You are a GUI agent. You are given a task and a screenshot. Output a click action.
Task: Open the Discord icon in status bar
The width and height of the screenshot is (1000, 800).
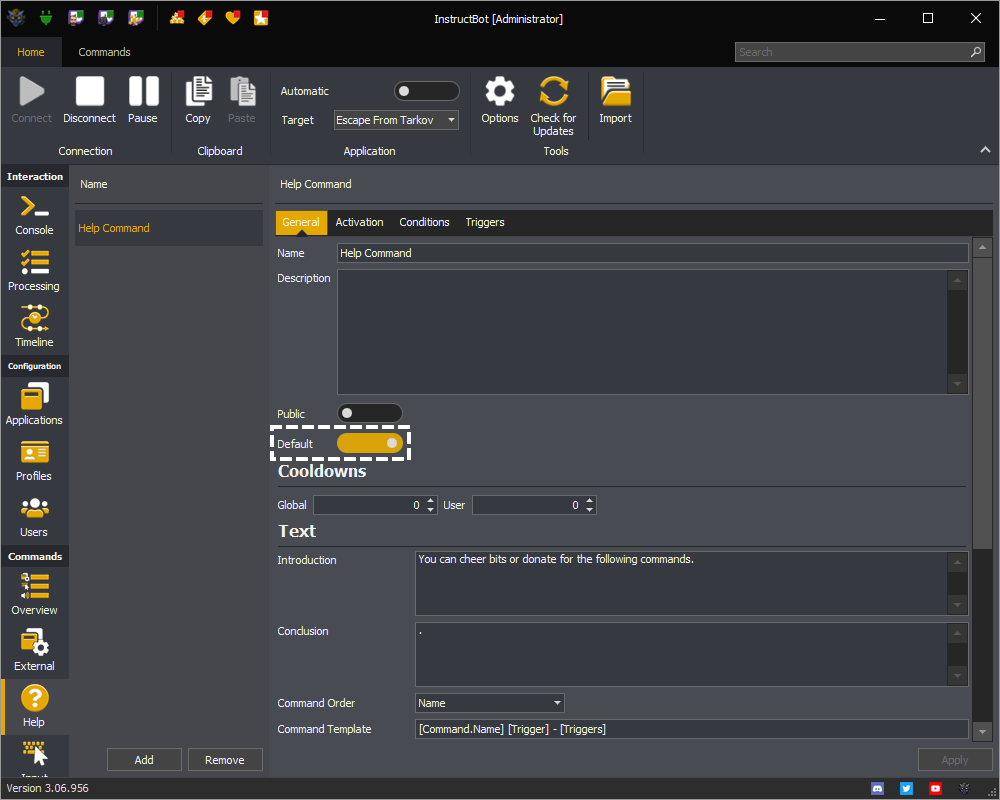tap(878, 789)
